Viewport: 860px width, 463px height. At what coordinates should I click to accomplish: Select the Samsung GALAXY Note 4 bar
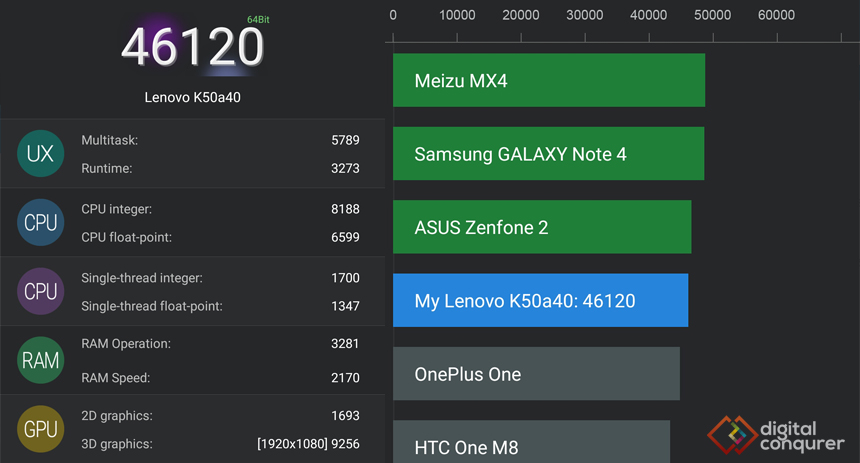(x=548, y=154)
